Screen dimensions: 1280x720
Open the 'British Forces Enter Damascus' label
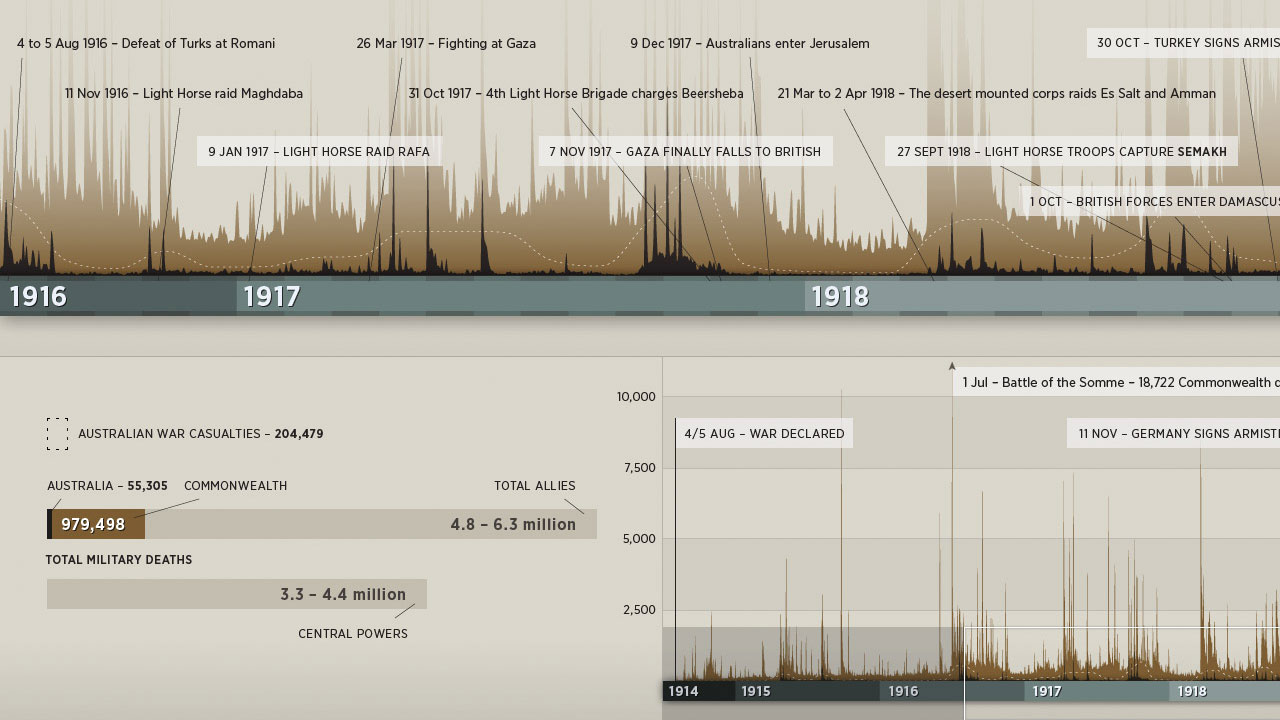(1150, 202)
